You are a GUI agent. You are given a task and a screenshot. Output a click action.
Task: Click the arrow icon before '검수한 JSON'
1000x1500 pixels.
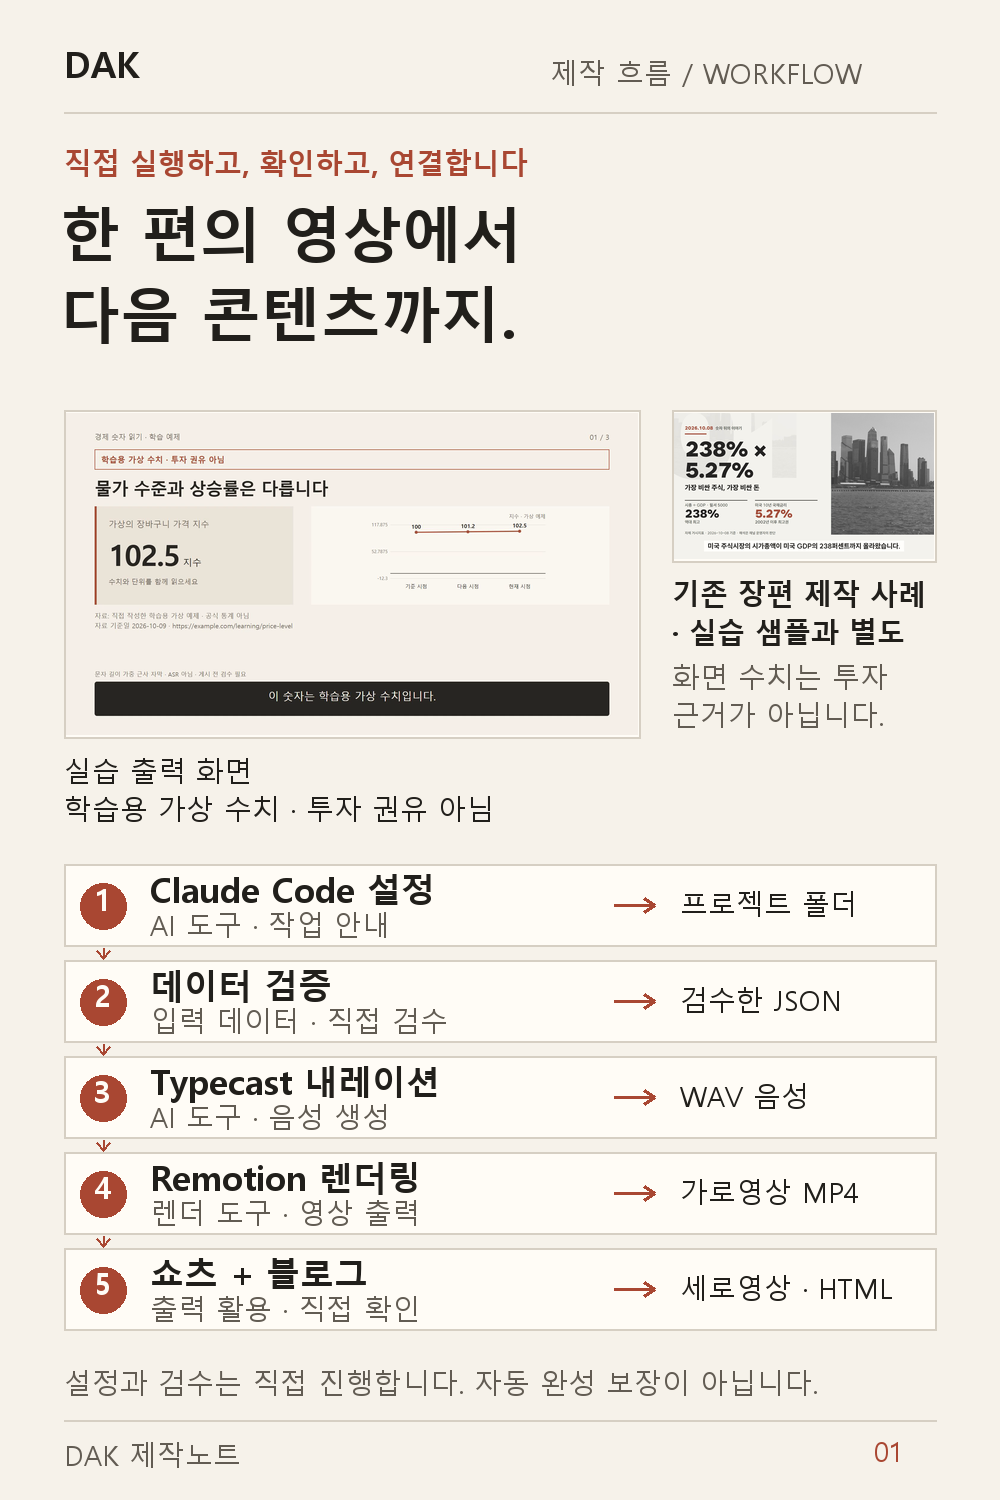(635, 1002)
